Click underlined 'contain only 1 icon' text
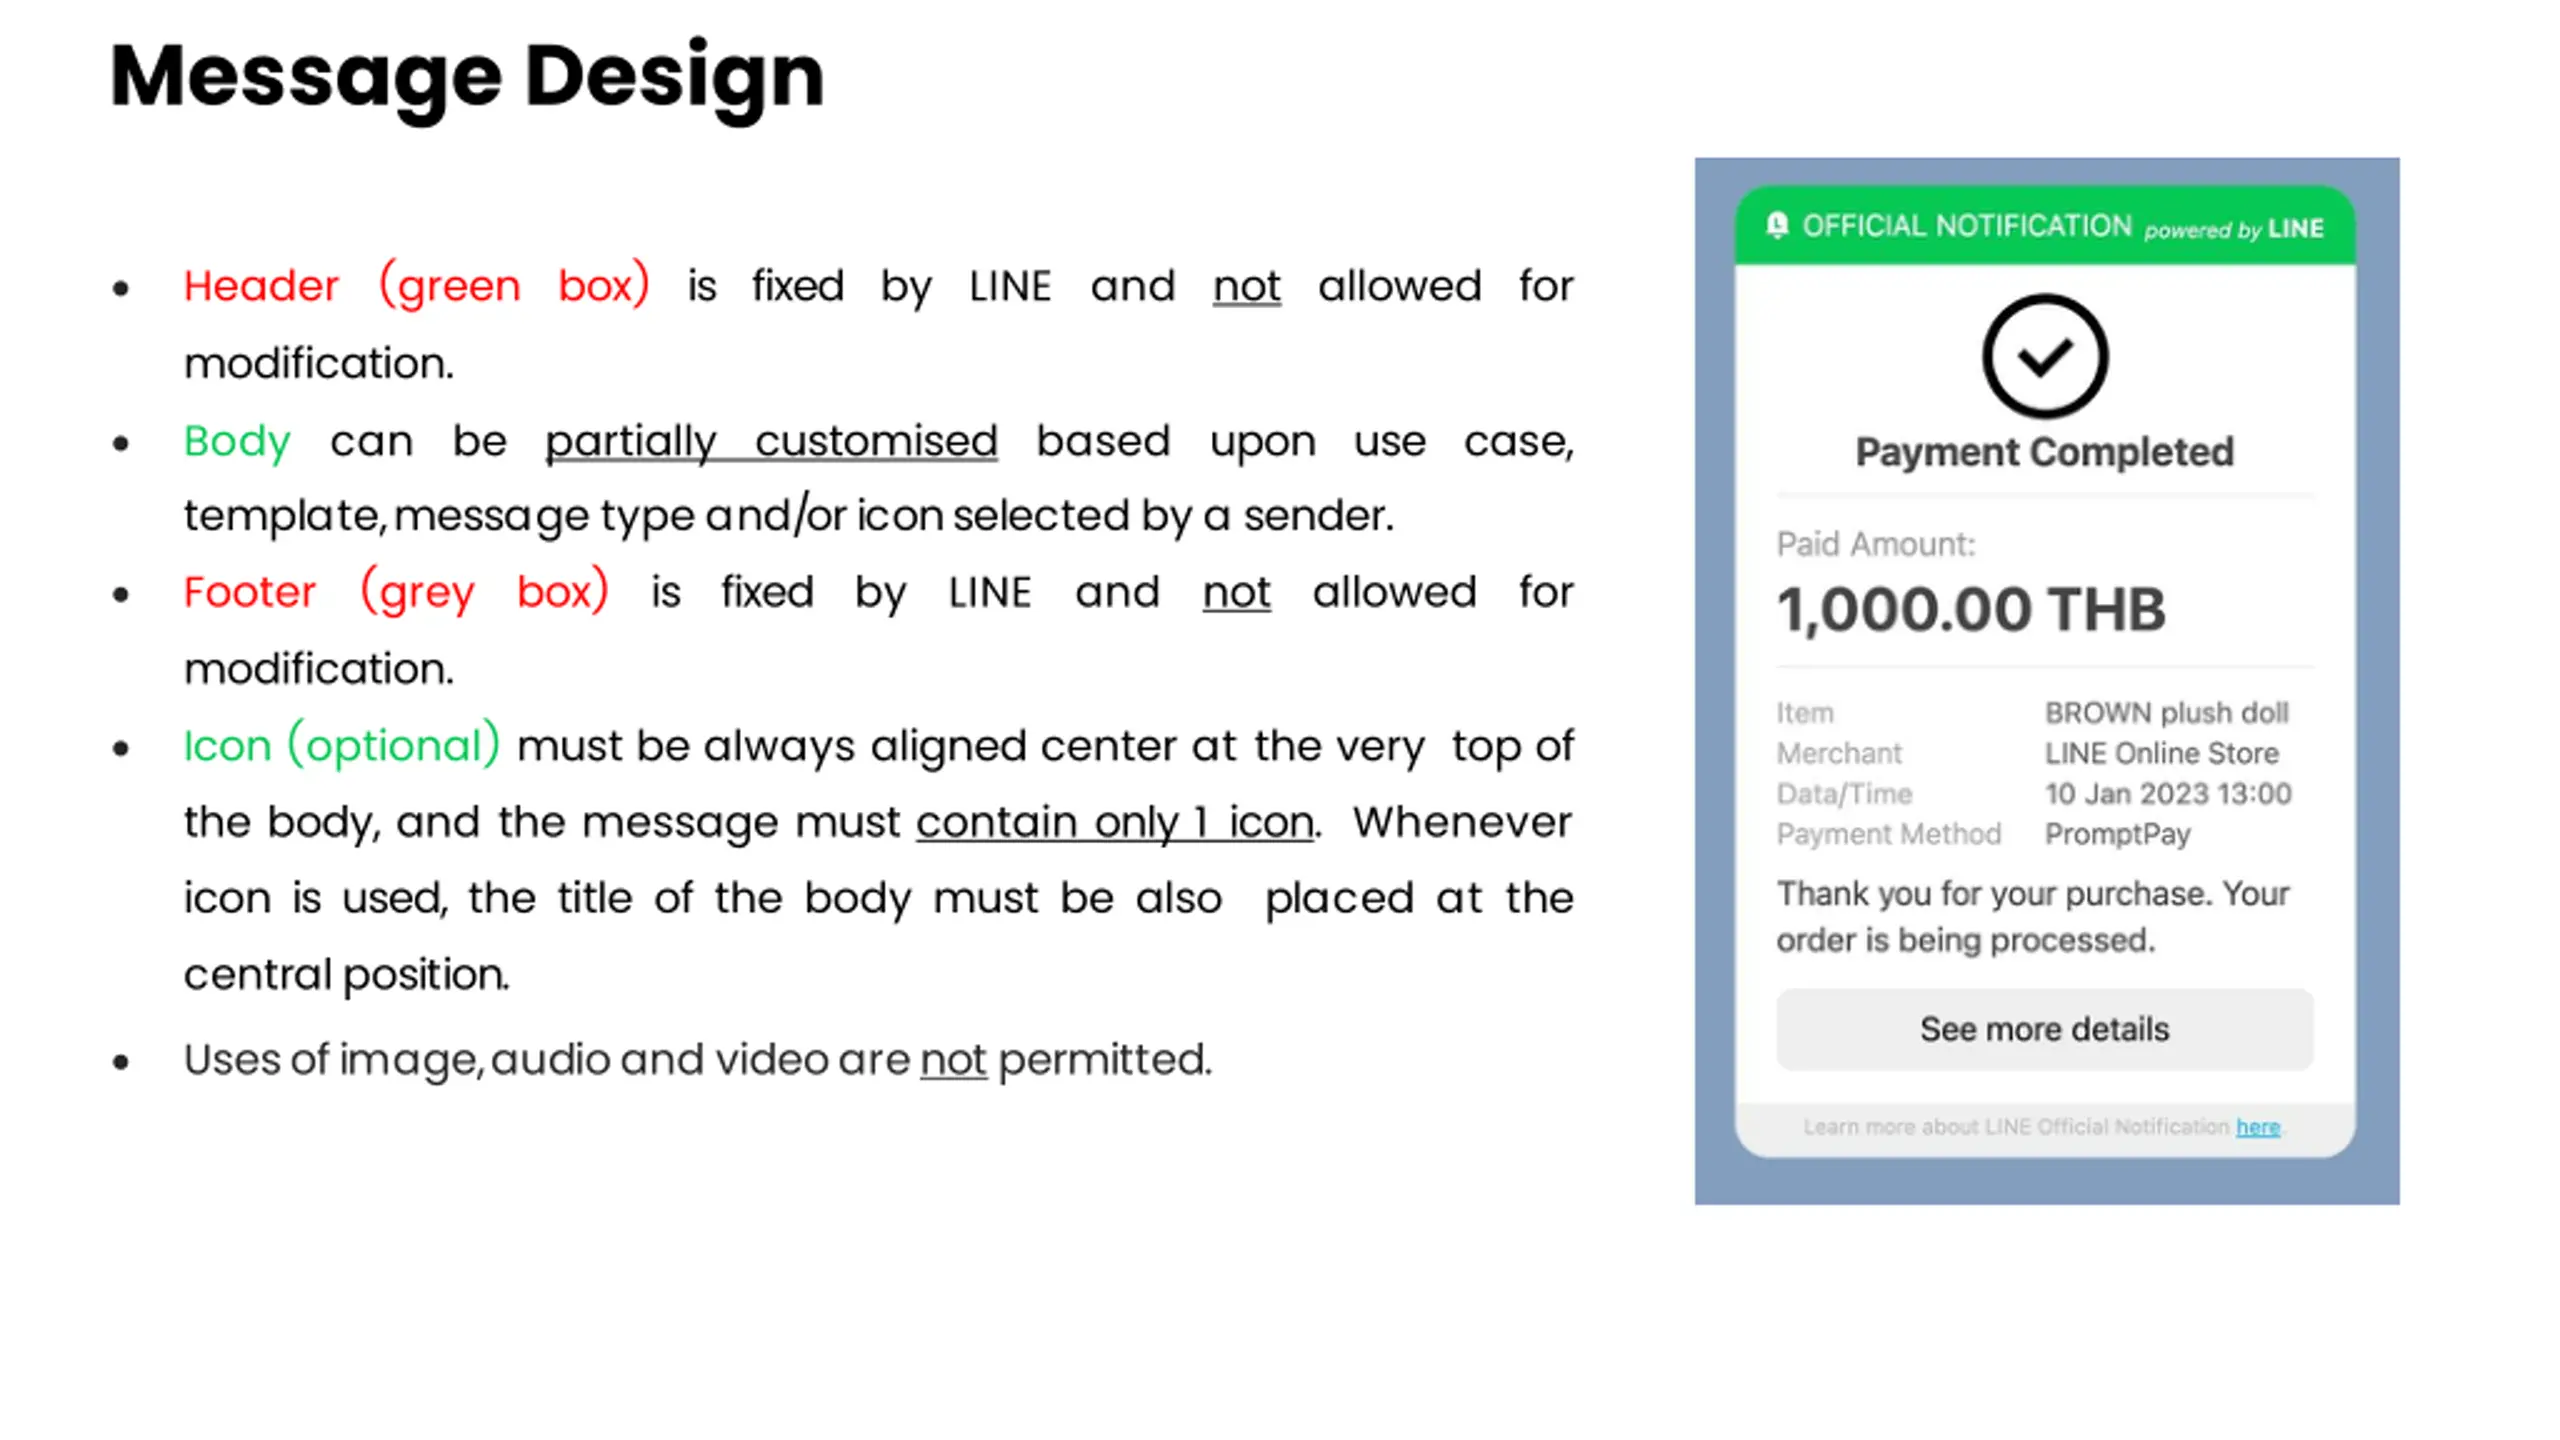The height and width of the screenshot is (1440, 2560). coord(1114,822)
